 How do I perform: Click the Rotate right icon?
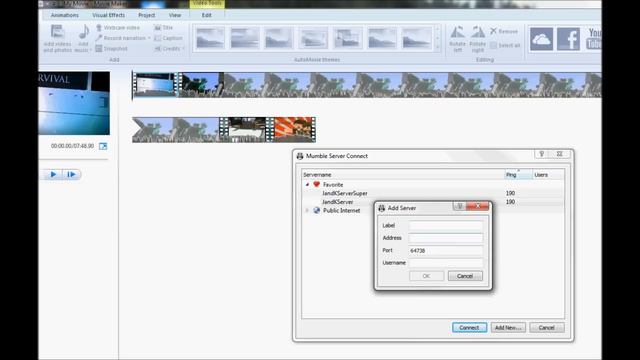click(478, 32)
